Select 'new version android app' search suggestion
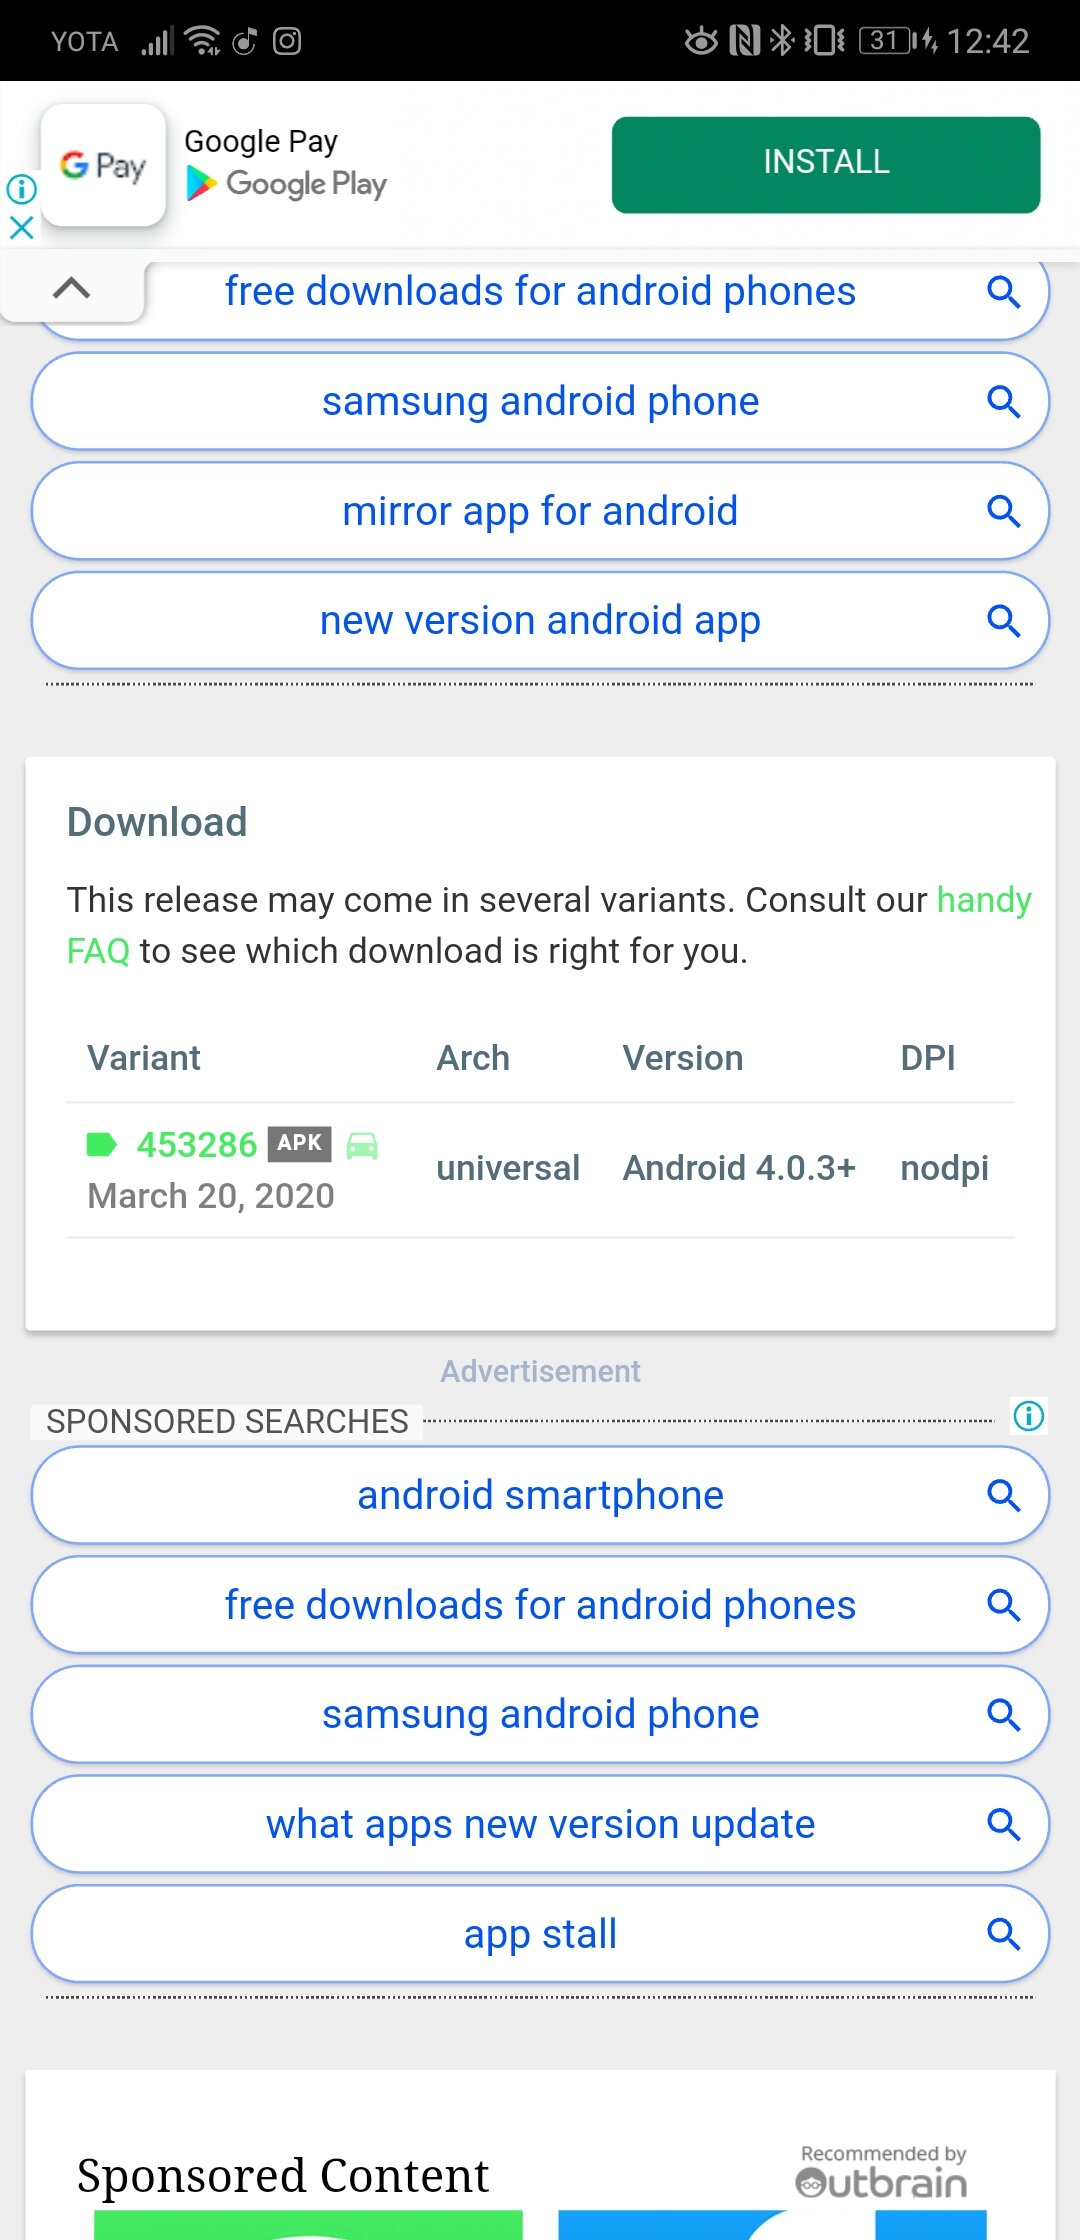 (540, 621)
